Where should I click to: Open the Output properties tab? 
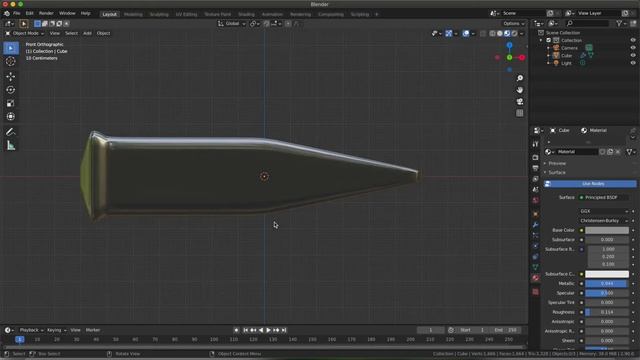point(536,168)
